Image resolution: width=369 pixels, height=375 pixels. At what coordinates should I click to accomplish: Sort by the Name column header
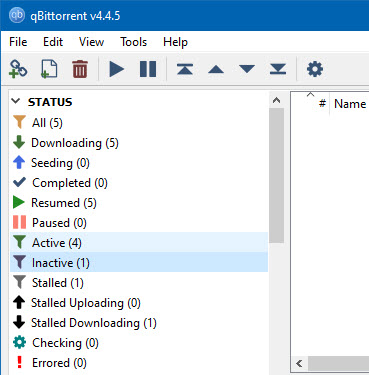[x=350, y=104]
